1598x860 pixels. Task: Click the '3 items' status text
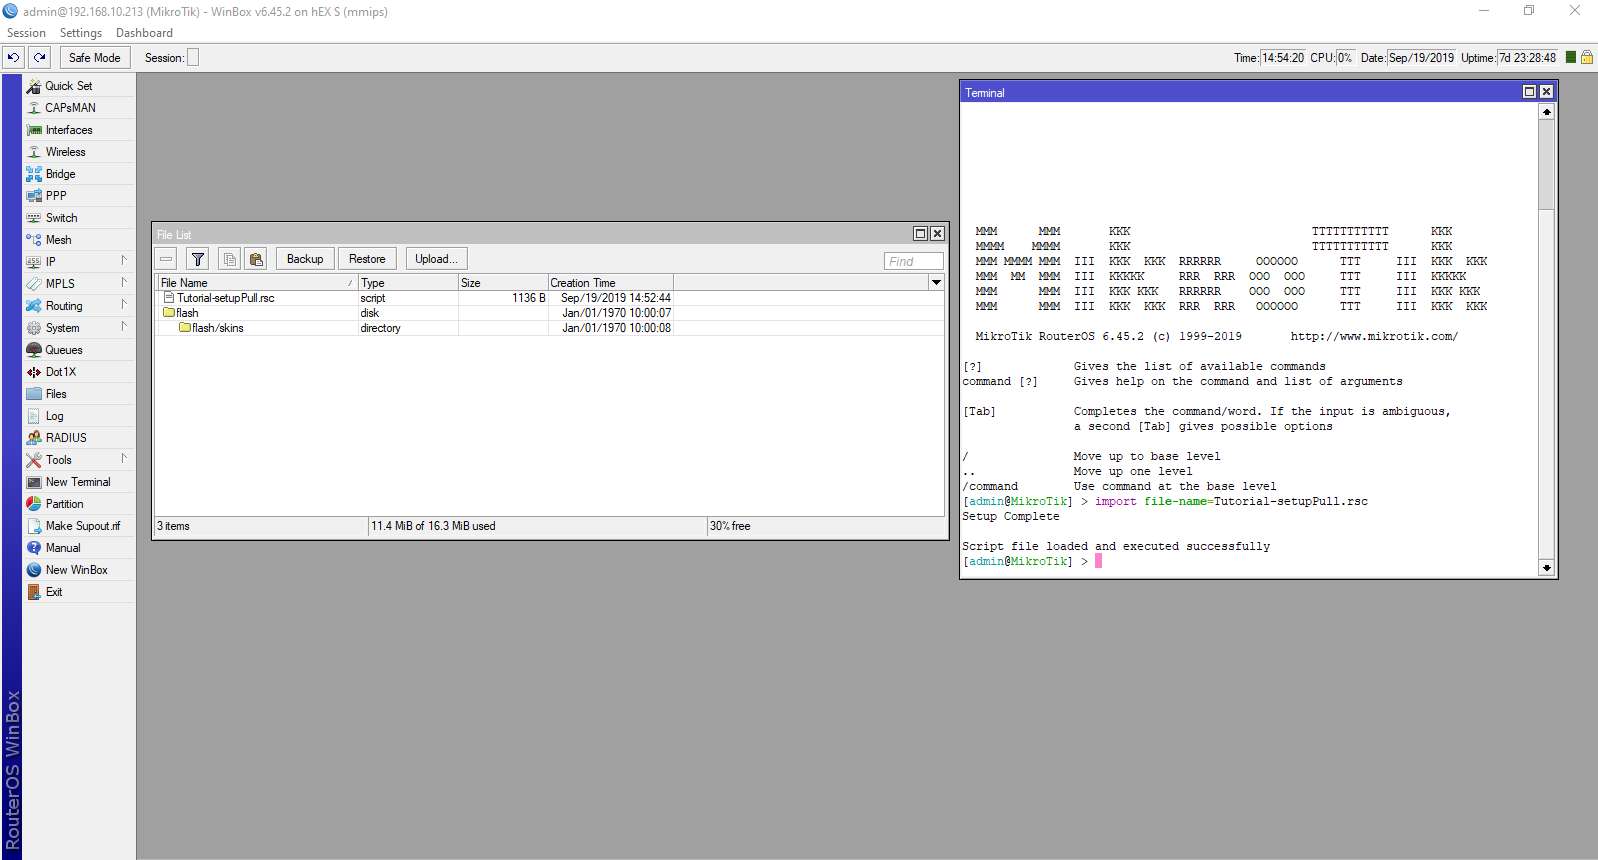(x=173, y=526)
